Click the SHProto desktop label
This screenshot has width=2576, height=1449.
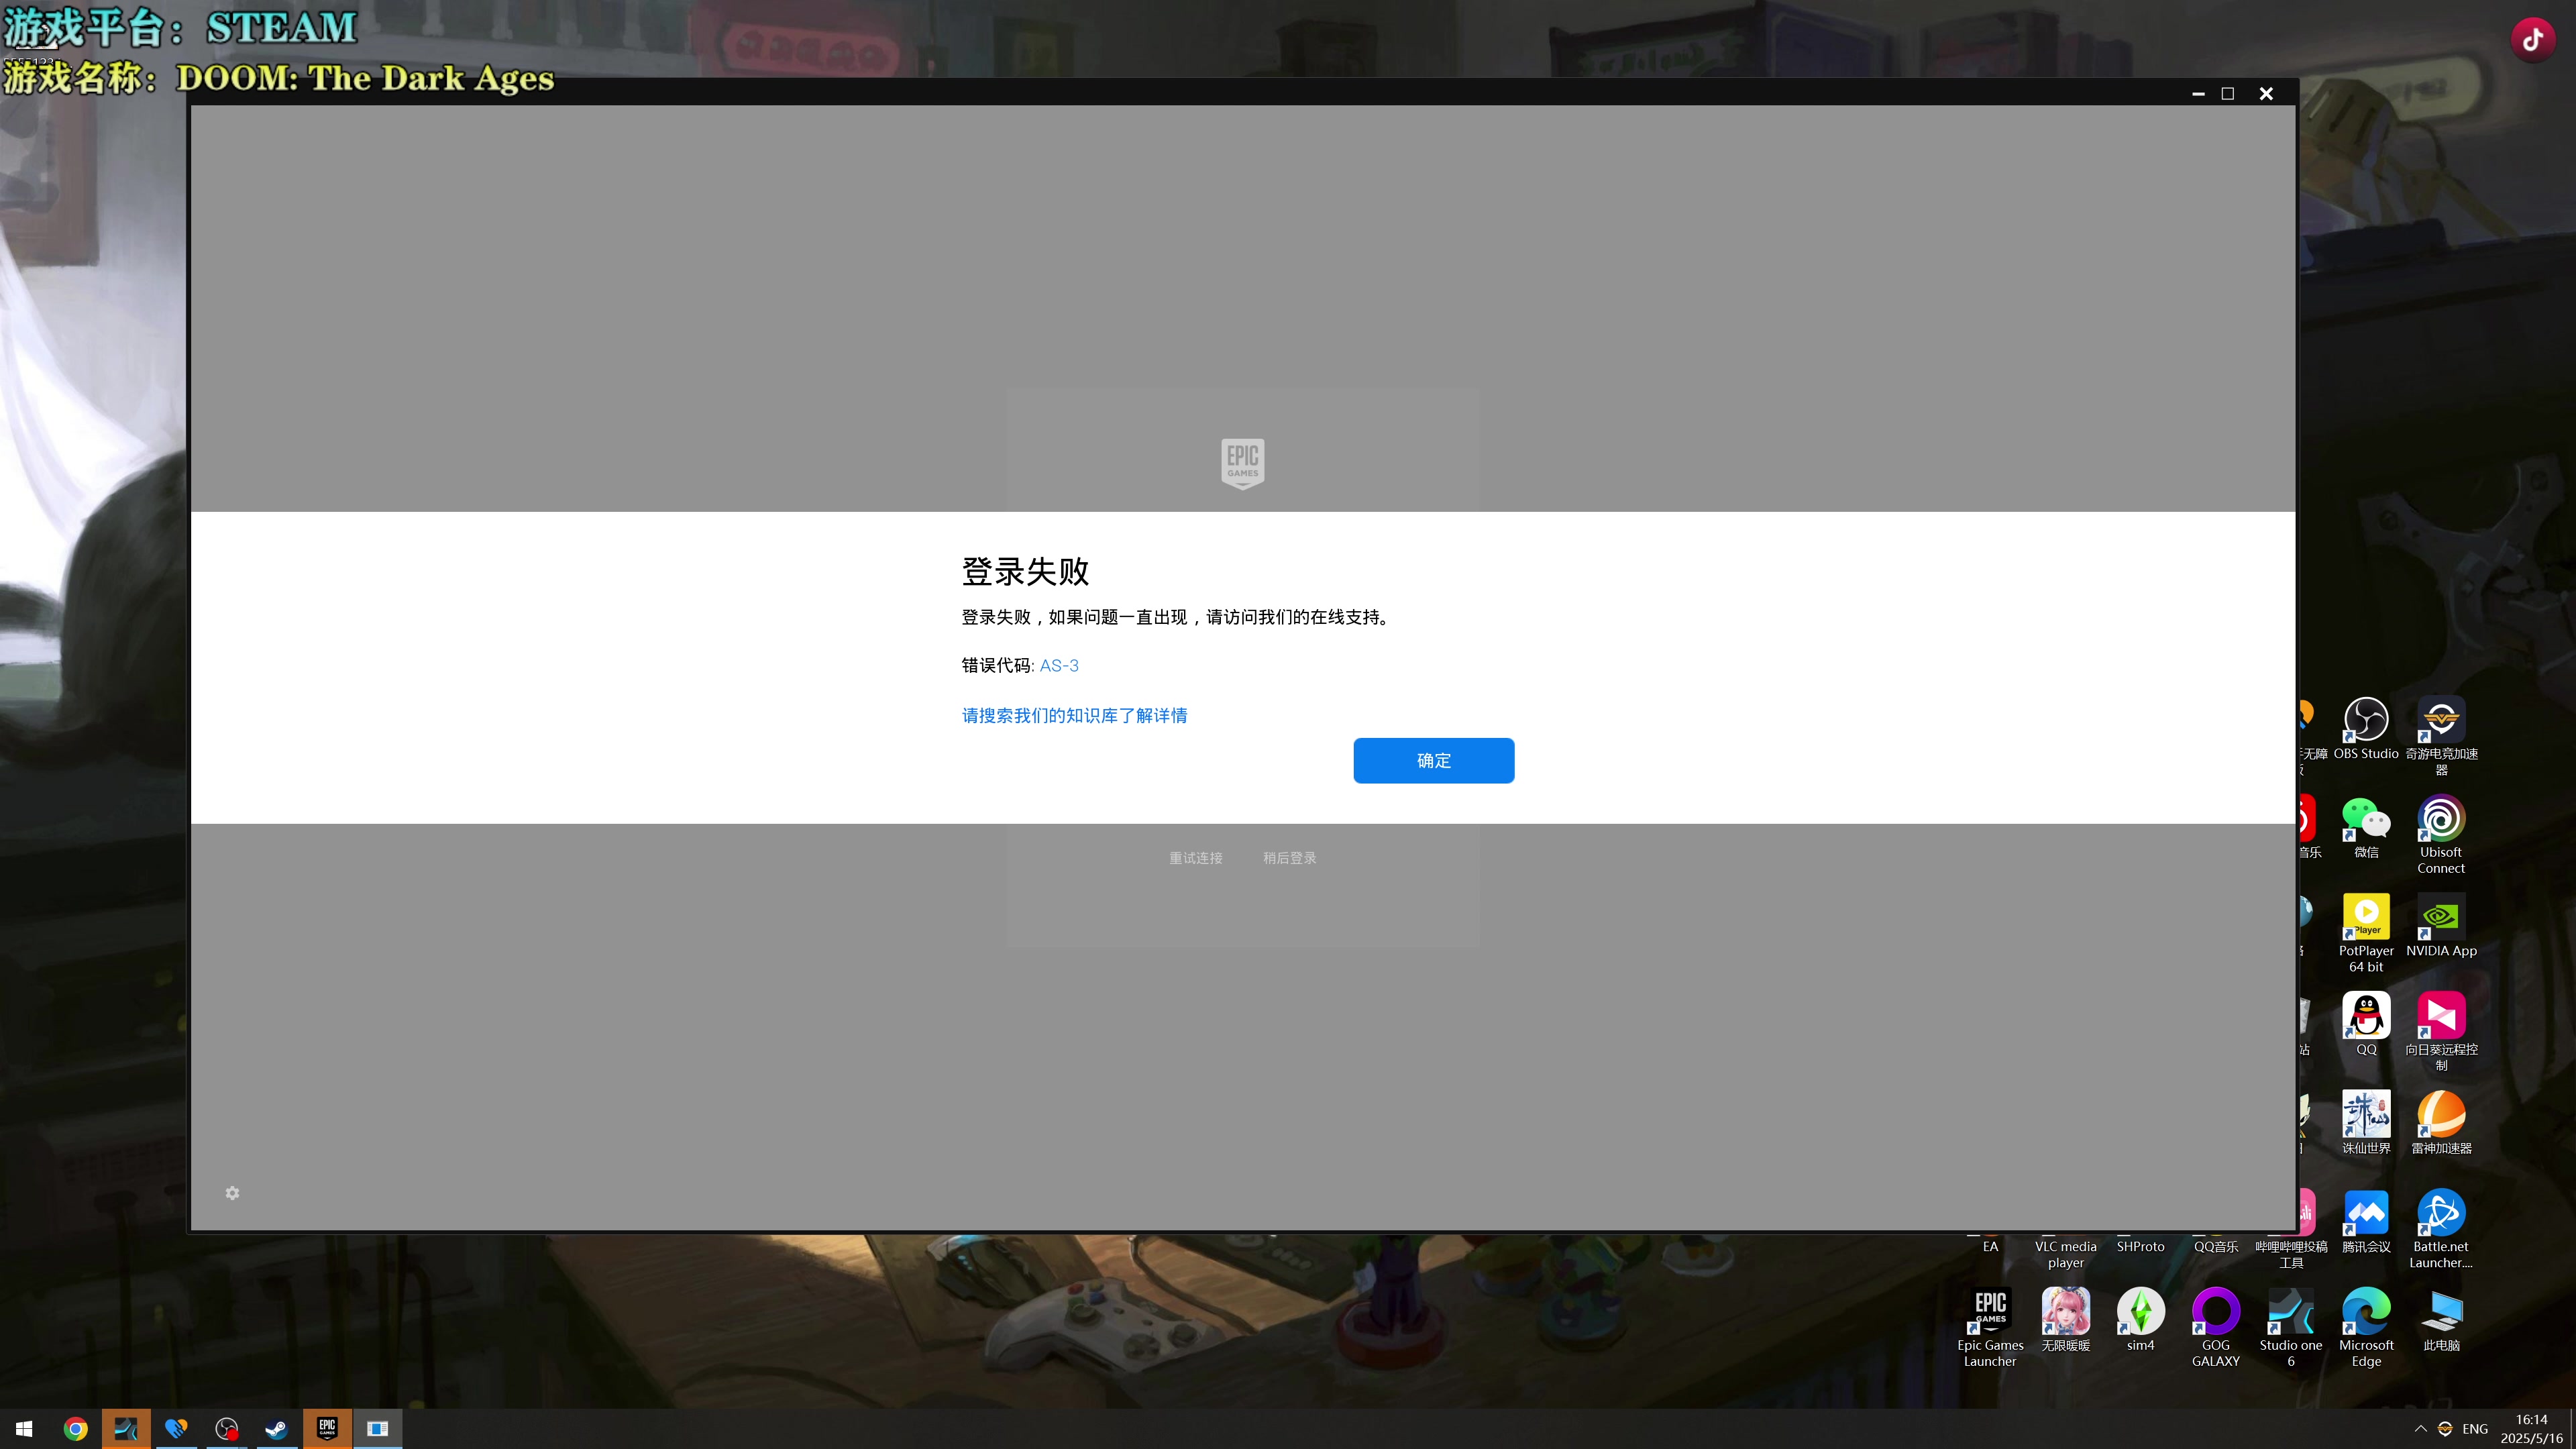click(2140, 1247)
